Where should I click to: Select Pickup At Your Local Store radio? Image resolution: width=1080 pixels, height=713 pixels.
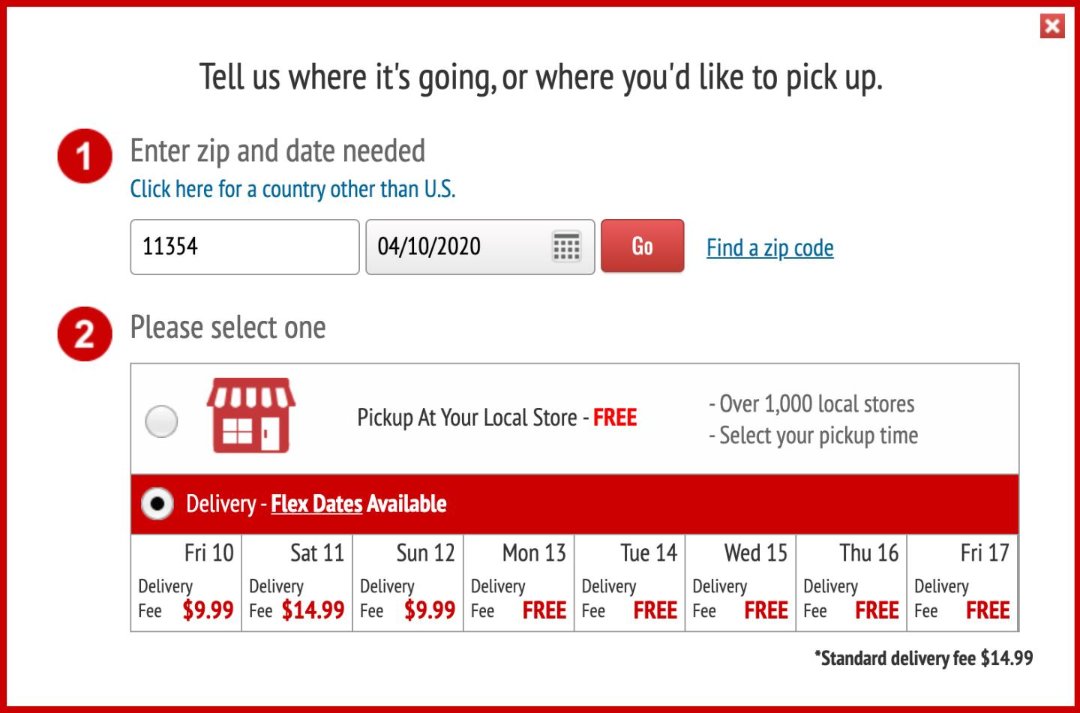pos(161,422)
